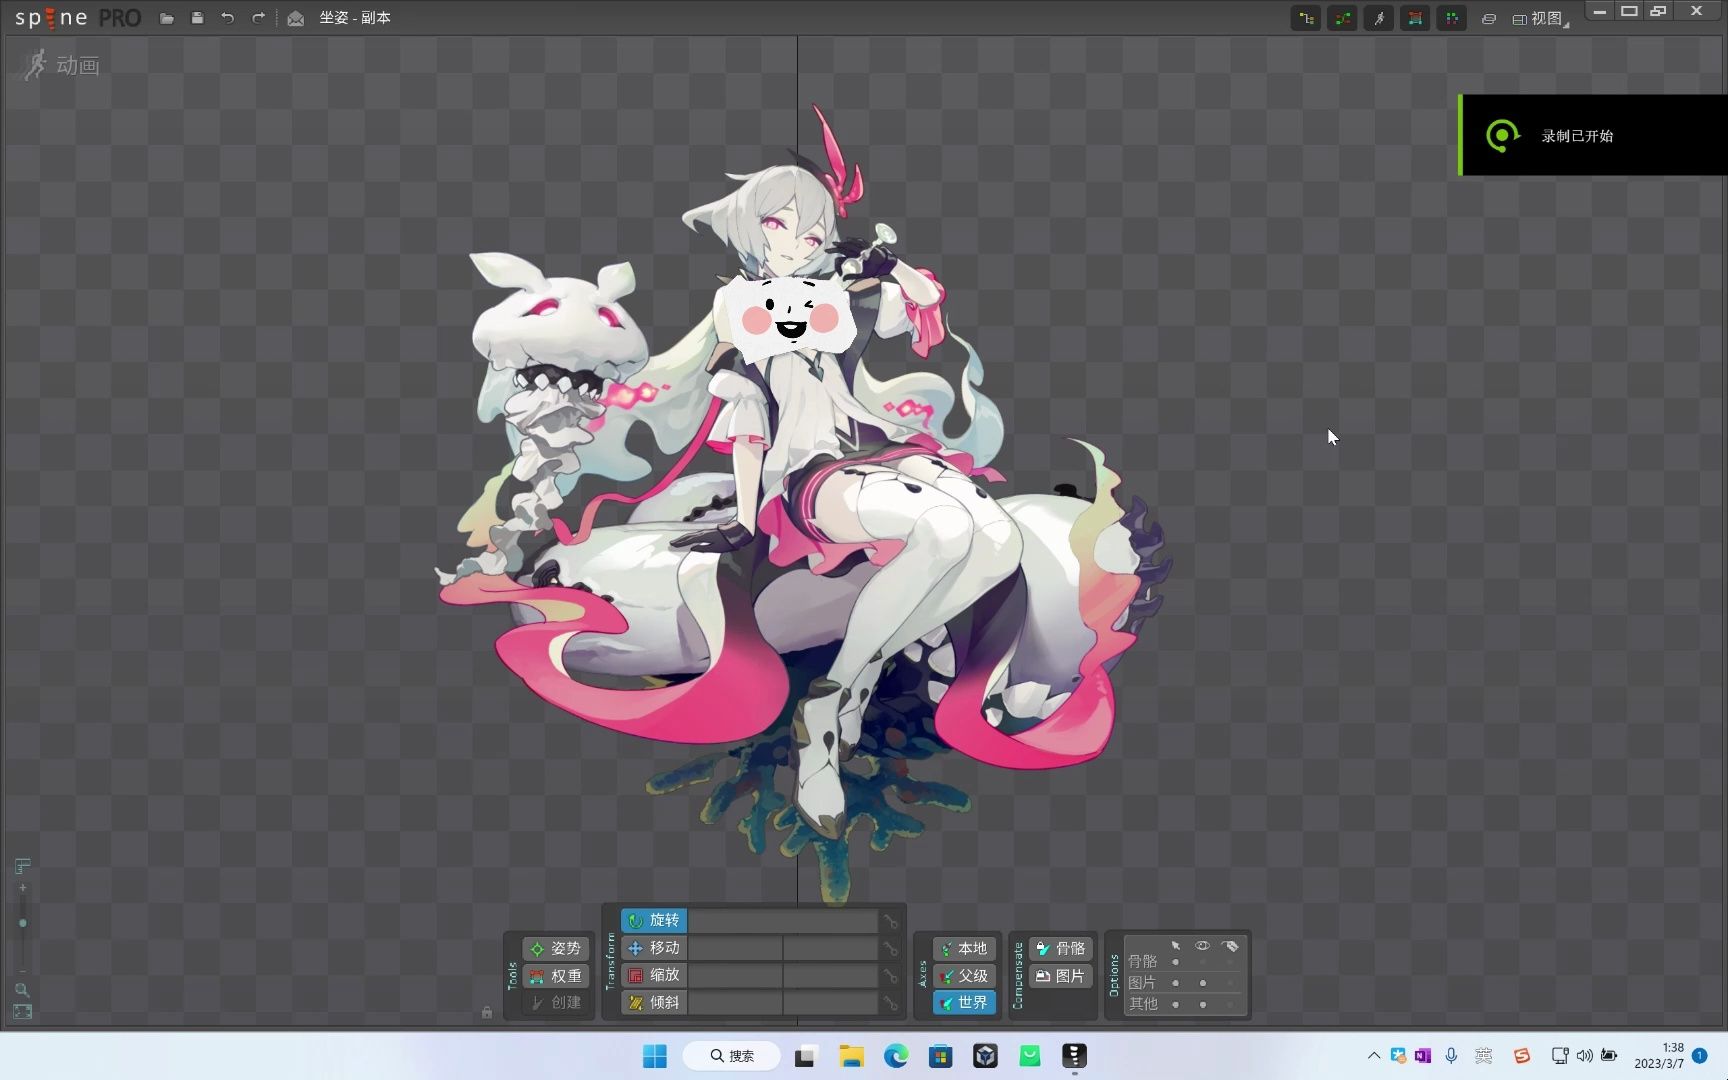1728x1080 pixels.
Task: Toggle 骨骼 selectable option dot
Action: (1176, 962)
